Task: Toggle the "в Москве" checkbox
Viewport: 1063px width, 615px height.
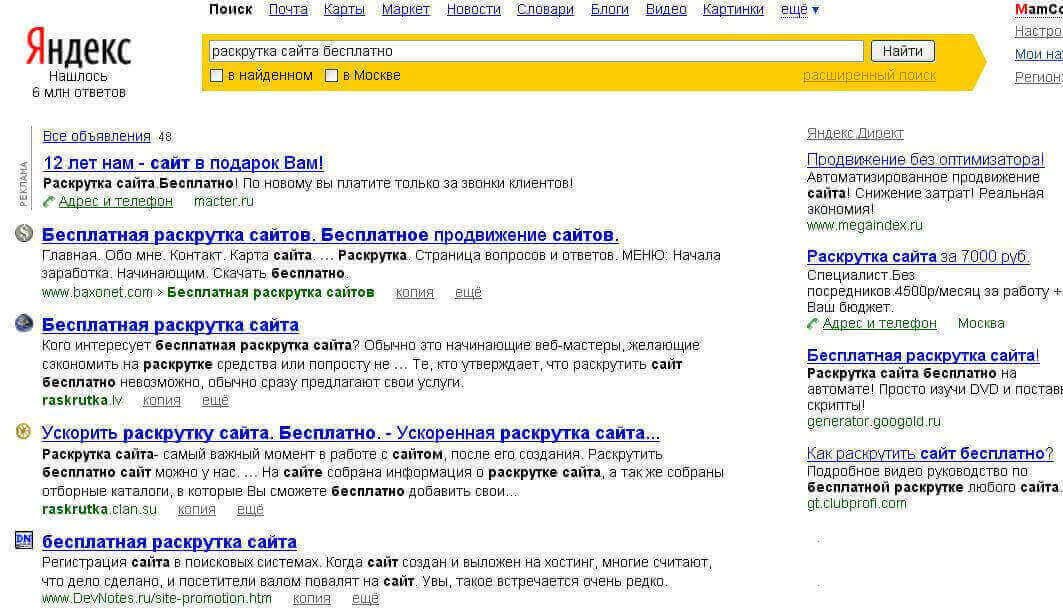Action: coord(332,76)
